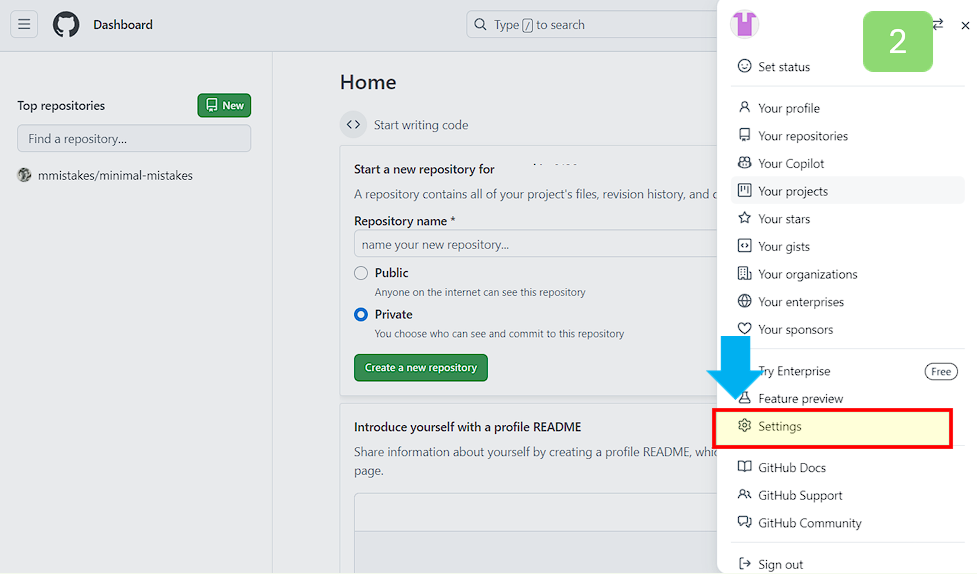Click the Dashboard title in header

(x=123, y=25)
